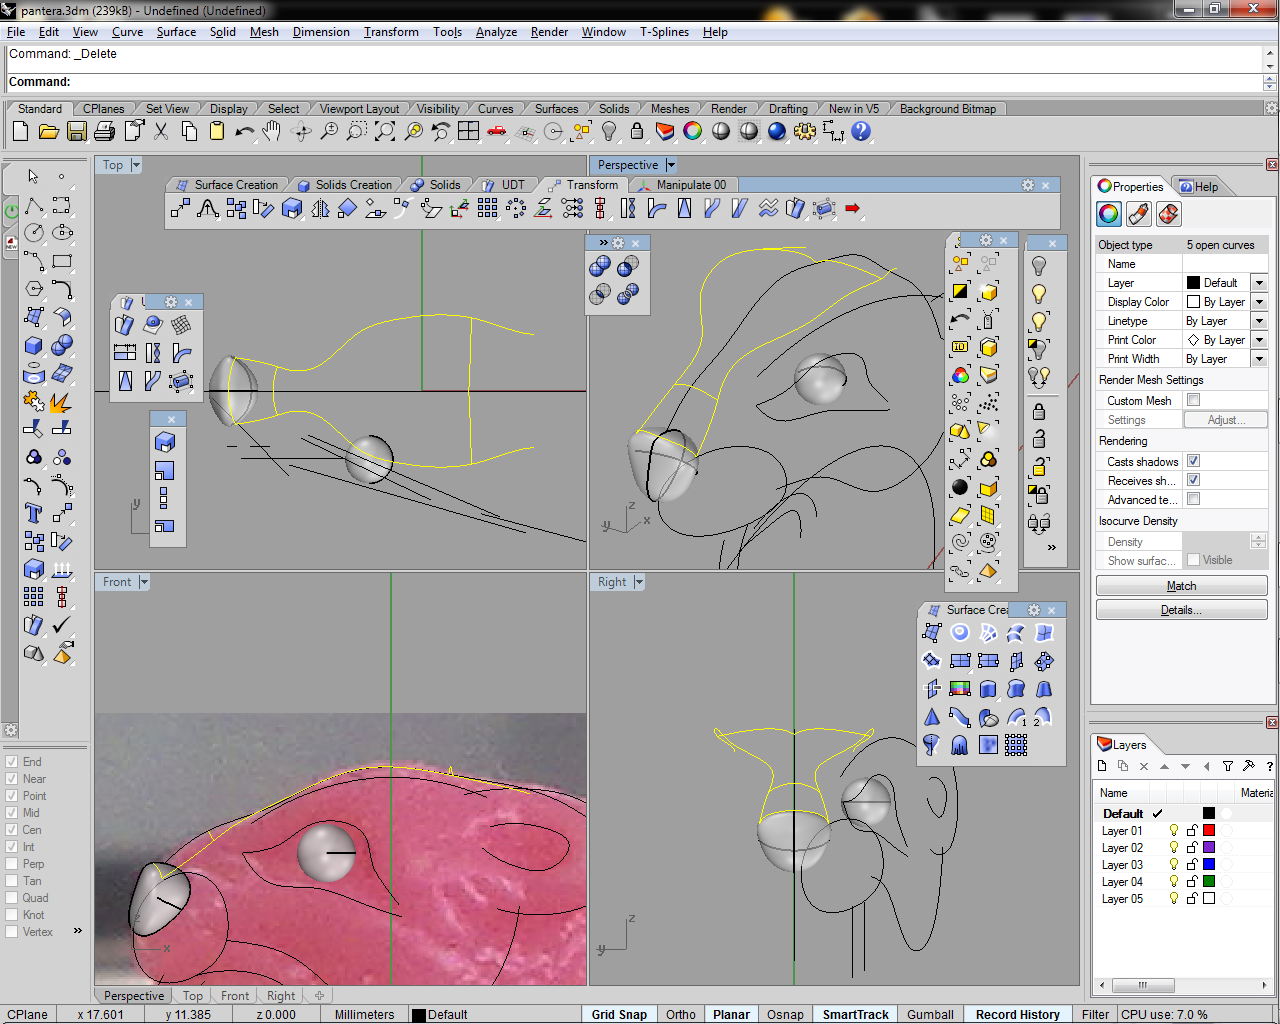
Task: Click the Save file icon in toolbar
Action: [76, 131]
